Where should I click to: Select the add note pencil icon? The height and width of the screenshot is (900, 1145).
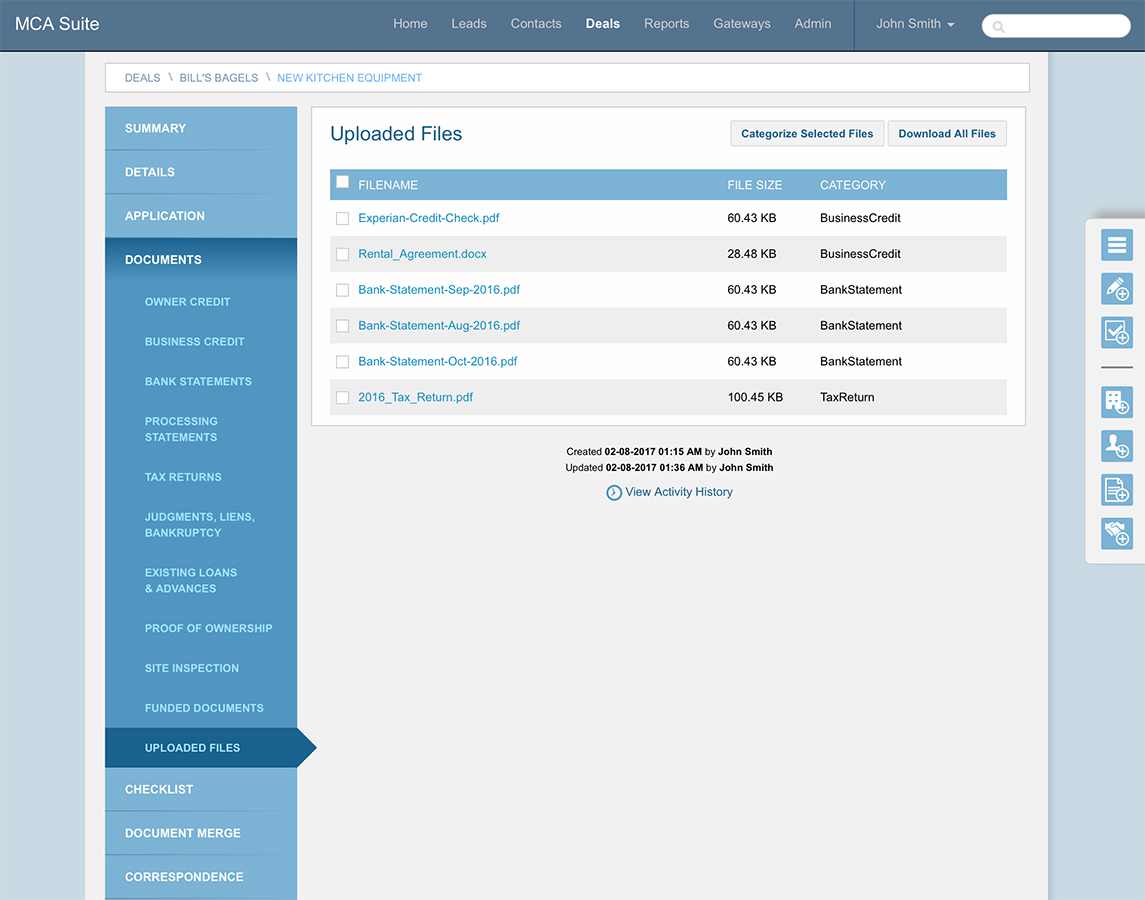[1116, 288]
